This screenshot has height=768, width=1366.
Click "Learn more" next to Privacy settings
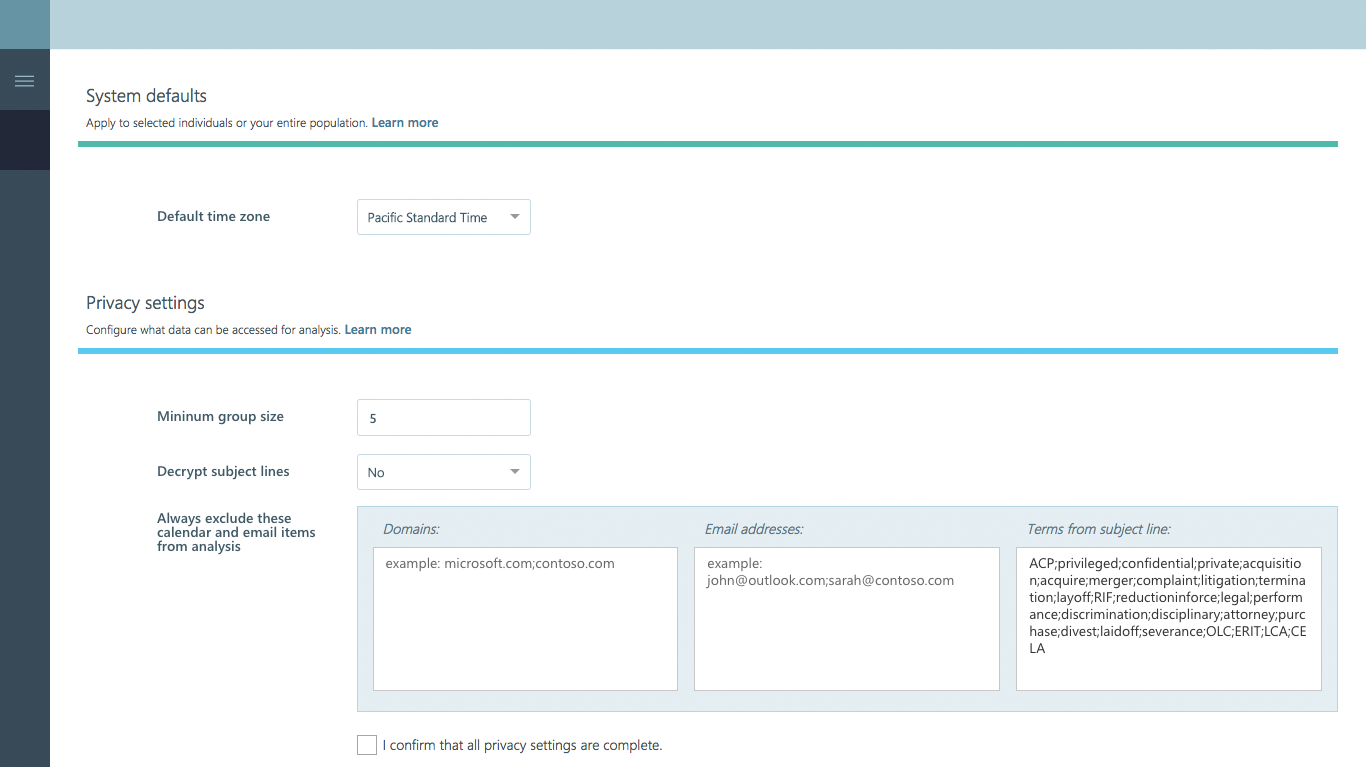click(377, 329)
